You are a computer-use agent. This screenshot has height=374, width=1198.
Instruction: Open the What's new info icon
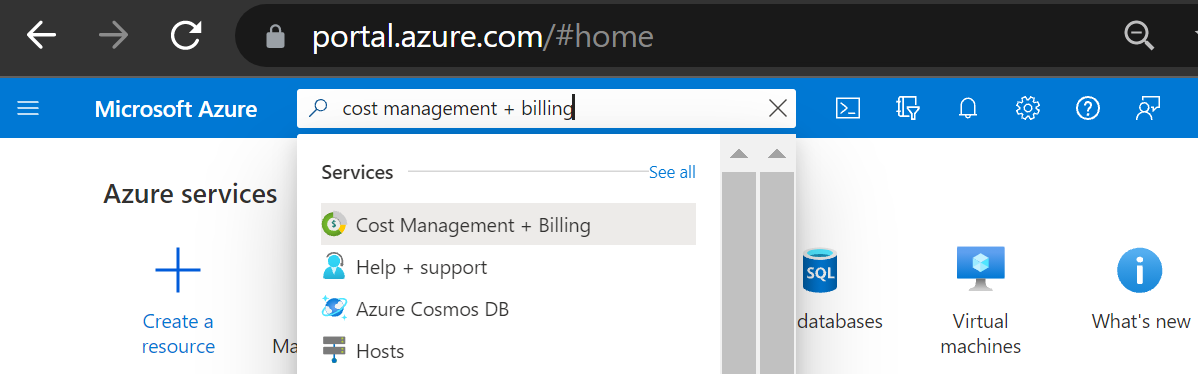pyautogui.click(x=1140, y=270)
